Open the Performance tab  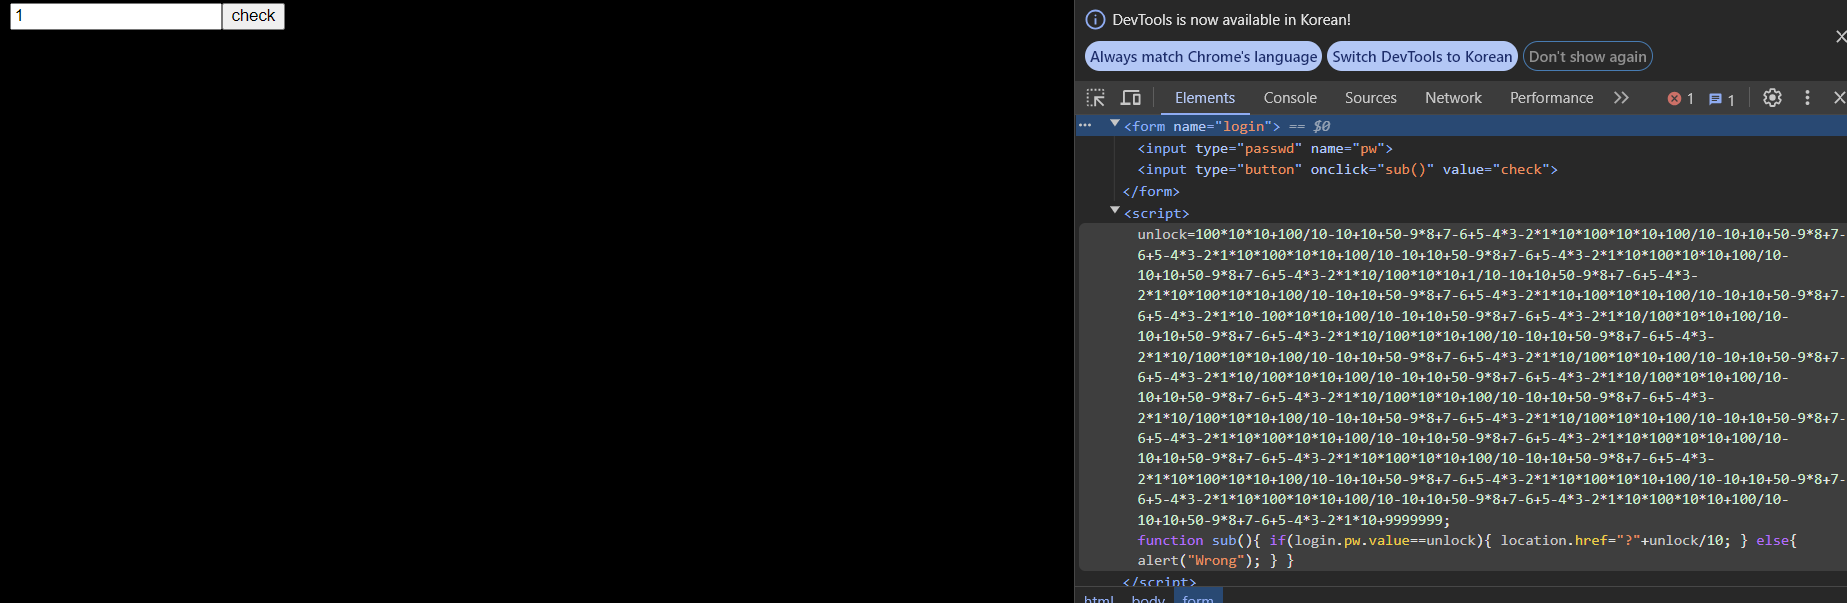pos(1551,98)
